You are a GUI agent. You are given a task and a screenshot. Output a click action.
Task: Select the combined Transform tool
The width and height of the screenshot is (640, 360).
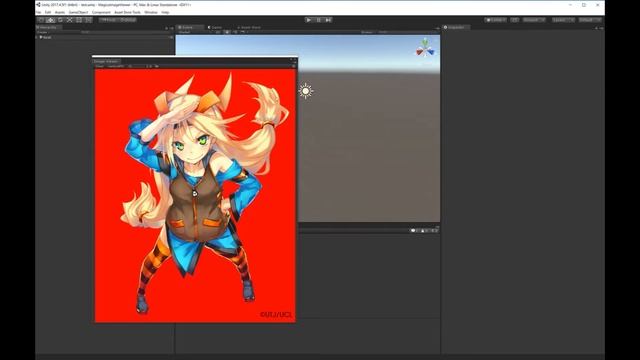tap(88, 20)
